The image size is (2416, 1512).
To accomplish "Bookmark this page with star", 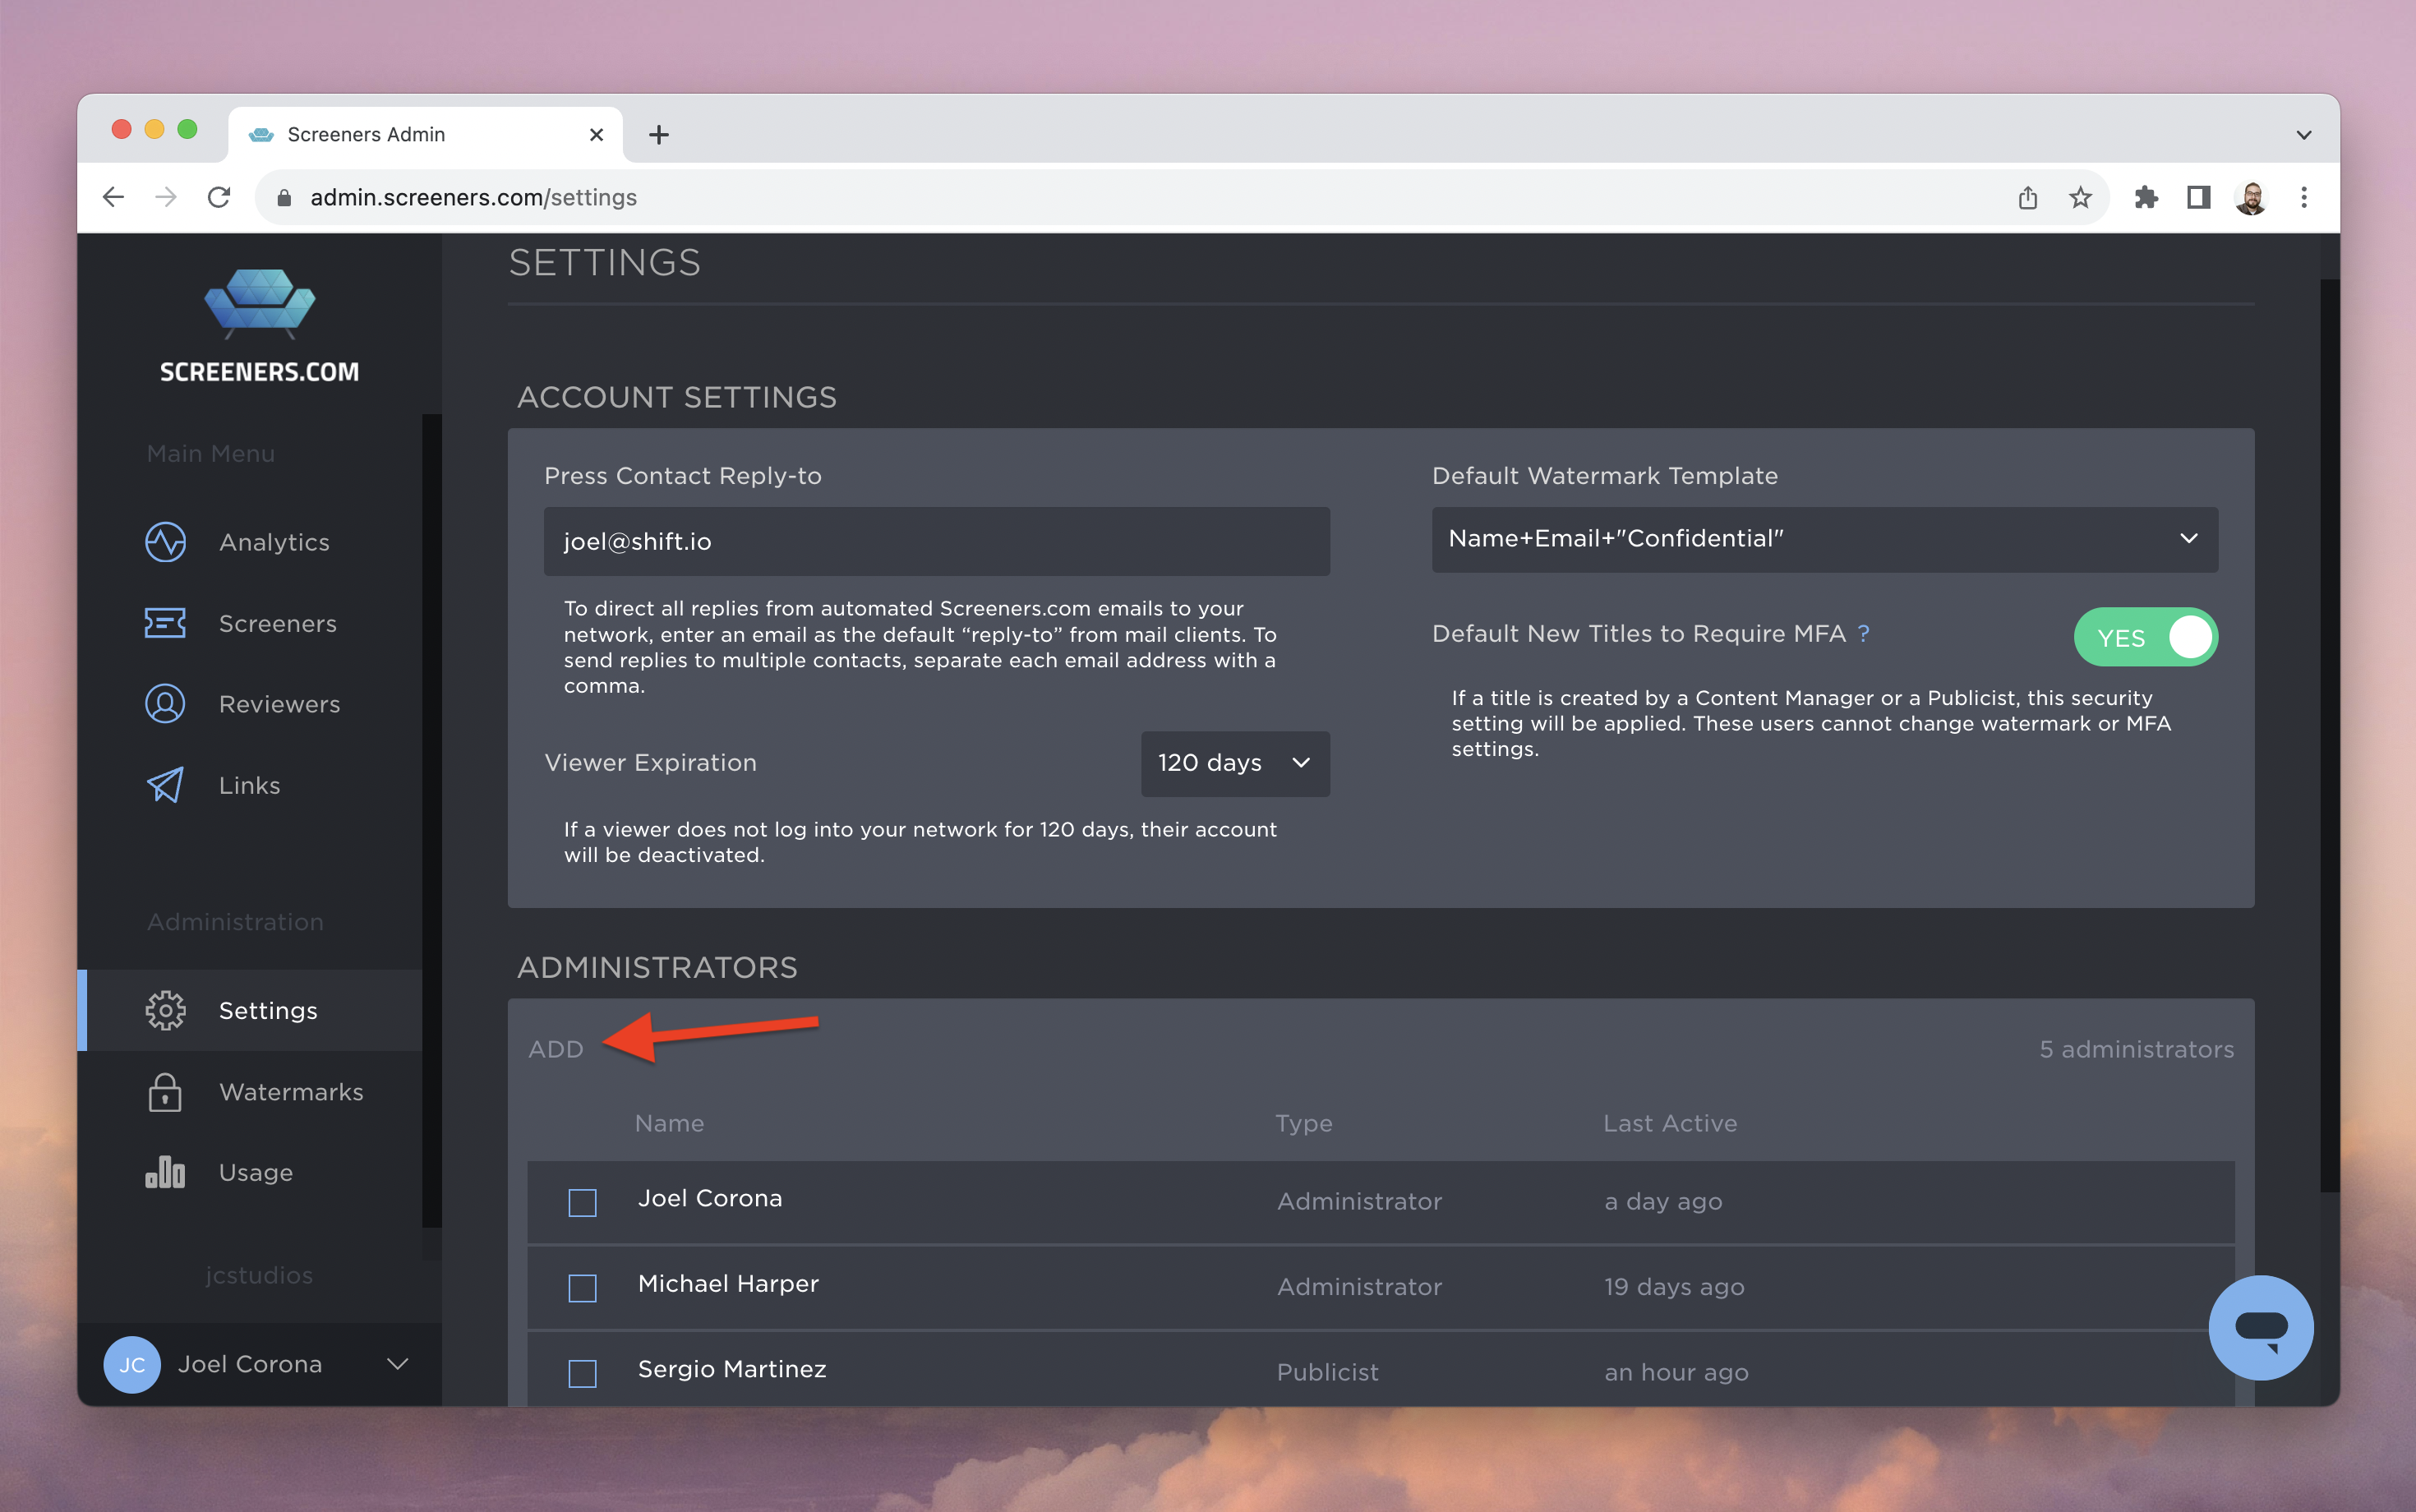I will pyautogui.click(x=2081, y=197).
